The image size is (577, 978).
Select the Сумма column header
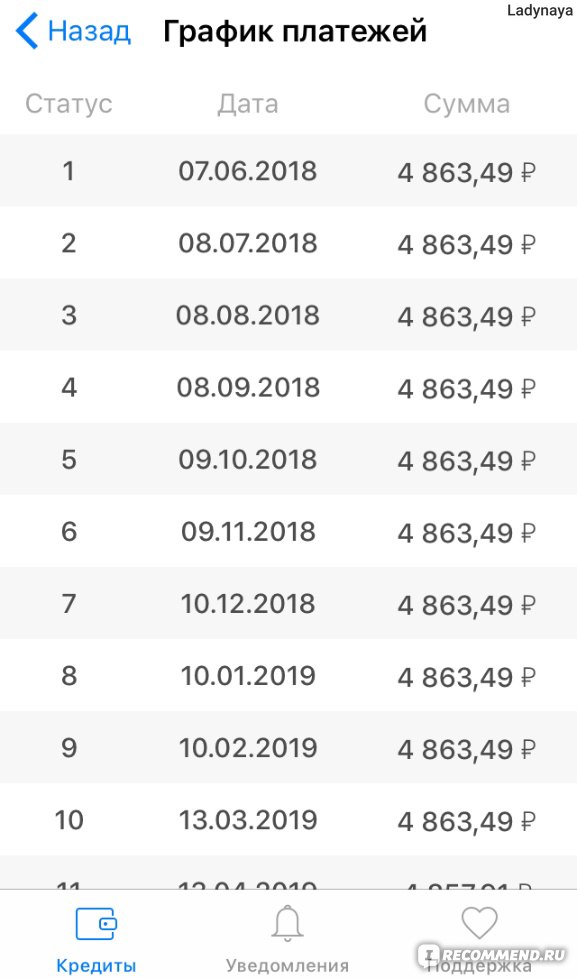click(x=467, y=104)
